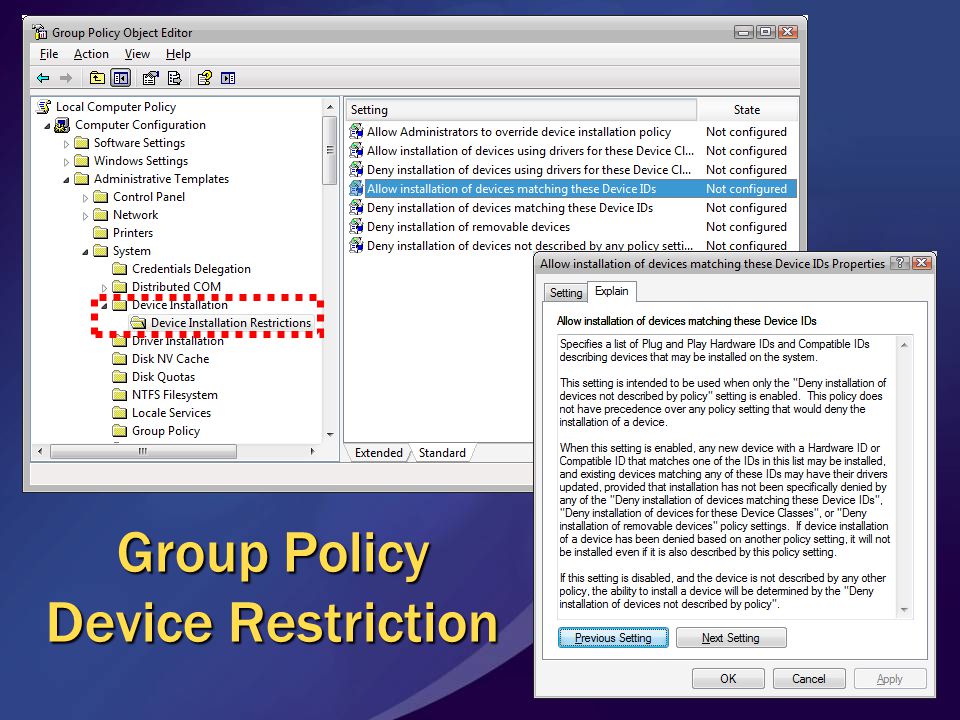Click the console tree vertical scrollbar thumb
The image size is (960, 720).
[x=329, y=150]
